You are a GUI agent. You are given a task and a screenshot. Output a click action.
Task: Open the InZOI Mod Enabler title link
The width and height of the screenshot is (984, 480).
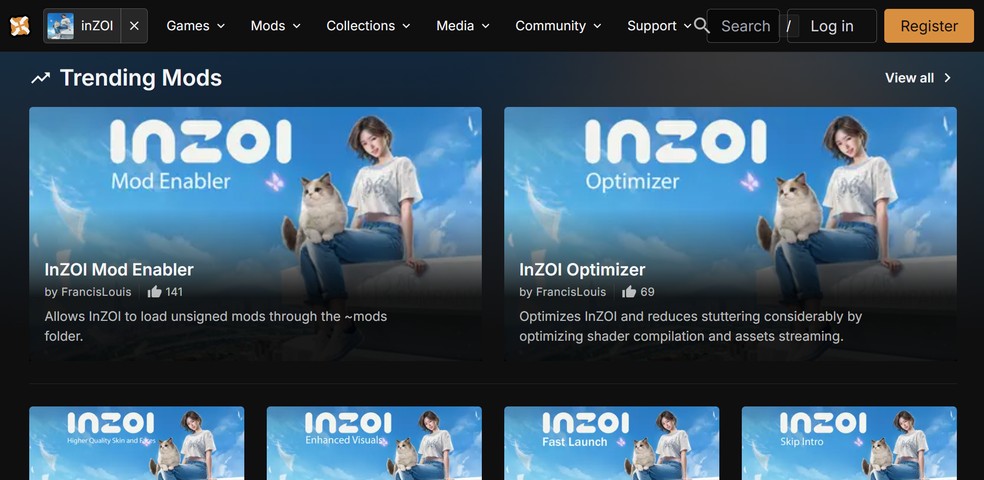click(119, 270)
